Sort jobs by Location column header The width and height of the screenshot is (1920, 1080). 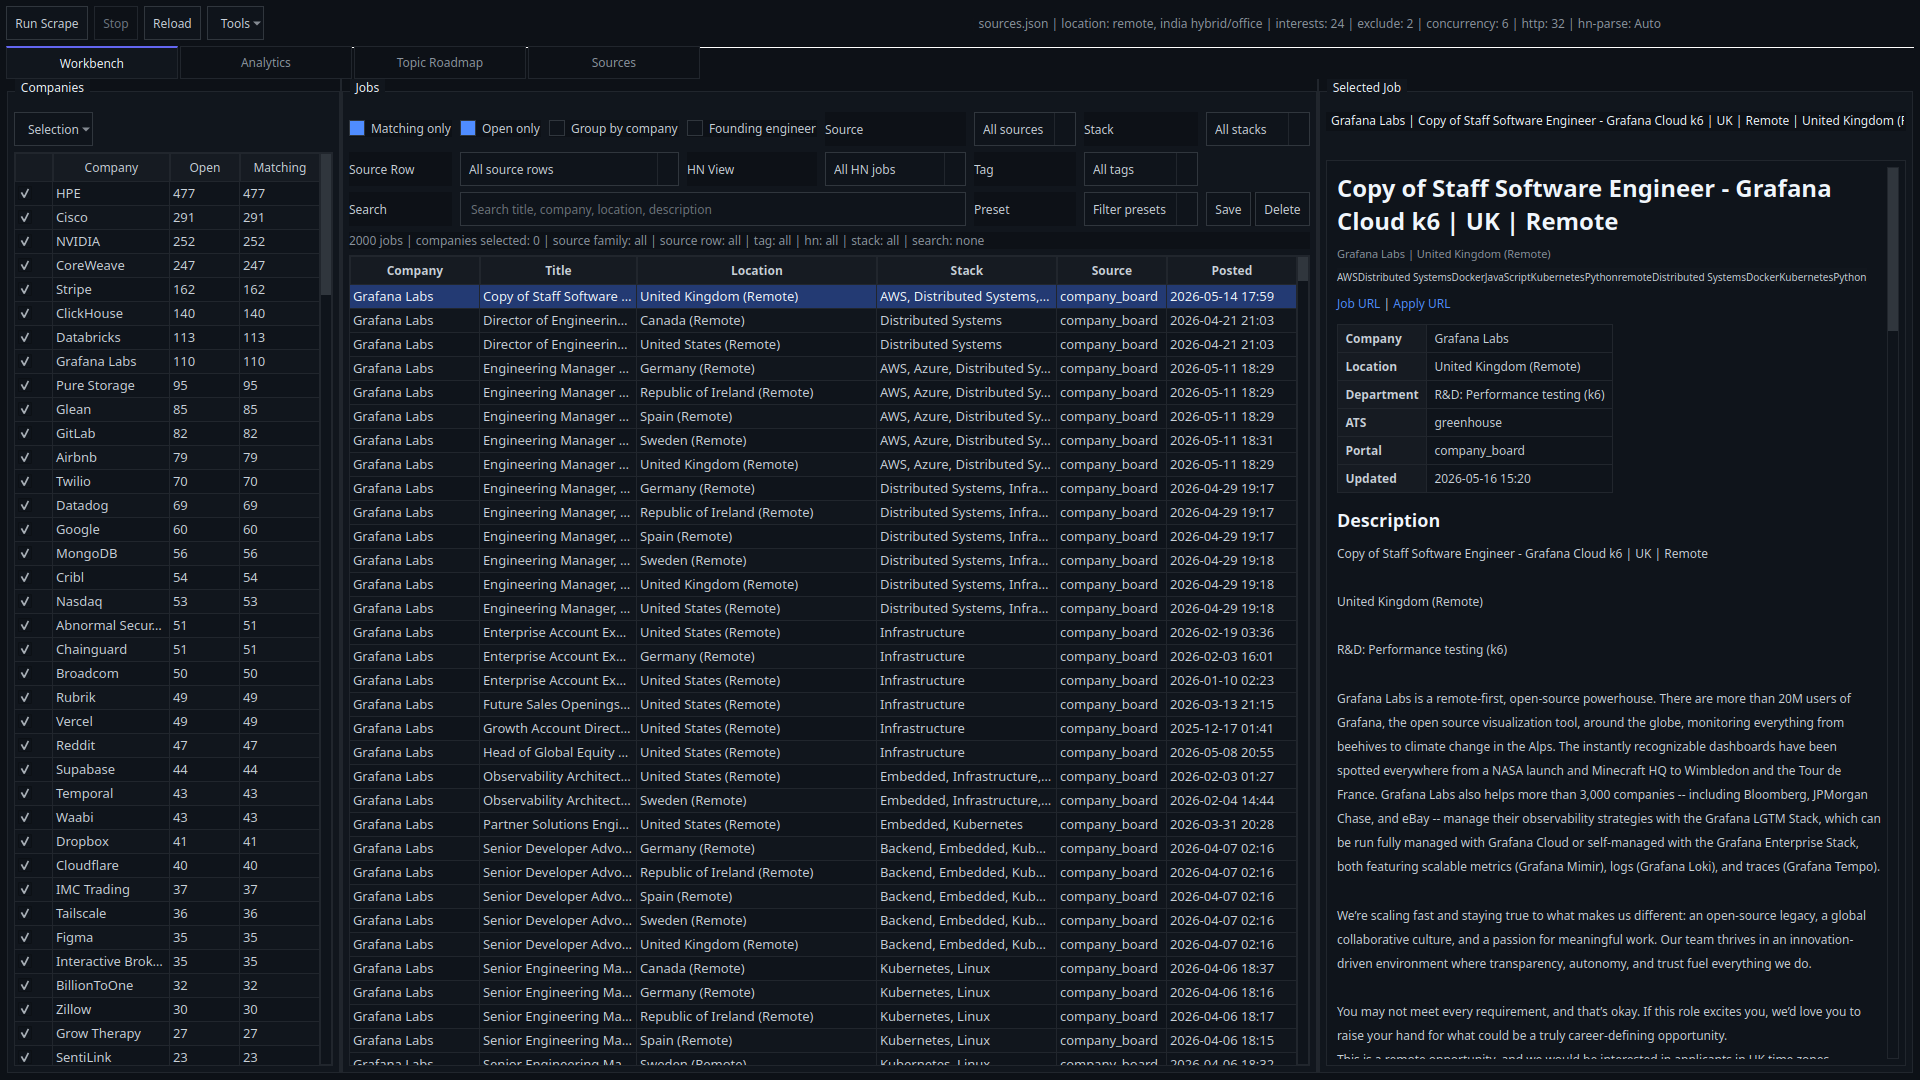(x=757, y=271)
